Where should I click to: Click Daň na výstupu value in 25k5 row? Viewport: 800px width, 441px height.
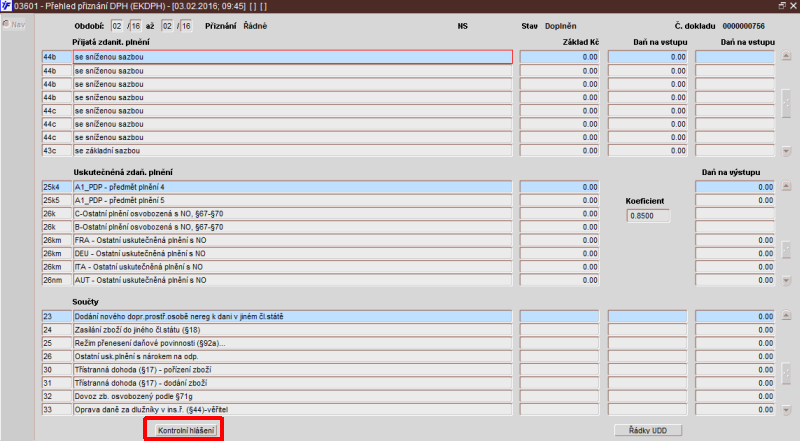(735, 201)
